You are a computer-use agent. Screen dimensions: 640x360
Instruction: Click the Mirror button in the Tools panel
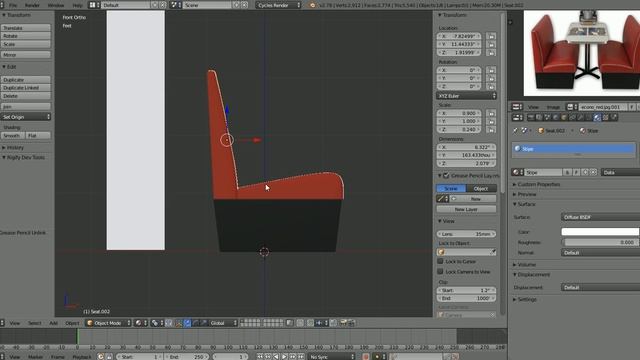26,54
